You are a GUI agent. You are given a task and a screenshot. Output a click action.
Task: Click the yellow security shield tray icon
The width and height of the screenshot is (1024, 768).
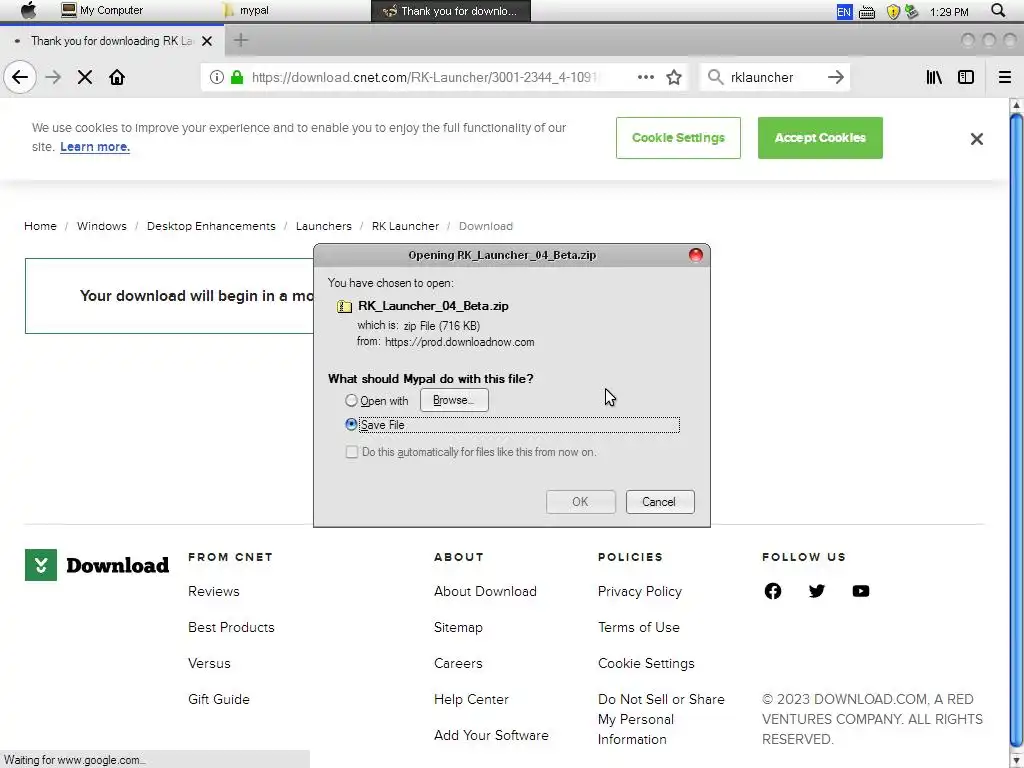click(x=893, y=12)
